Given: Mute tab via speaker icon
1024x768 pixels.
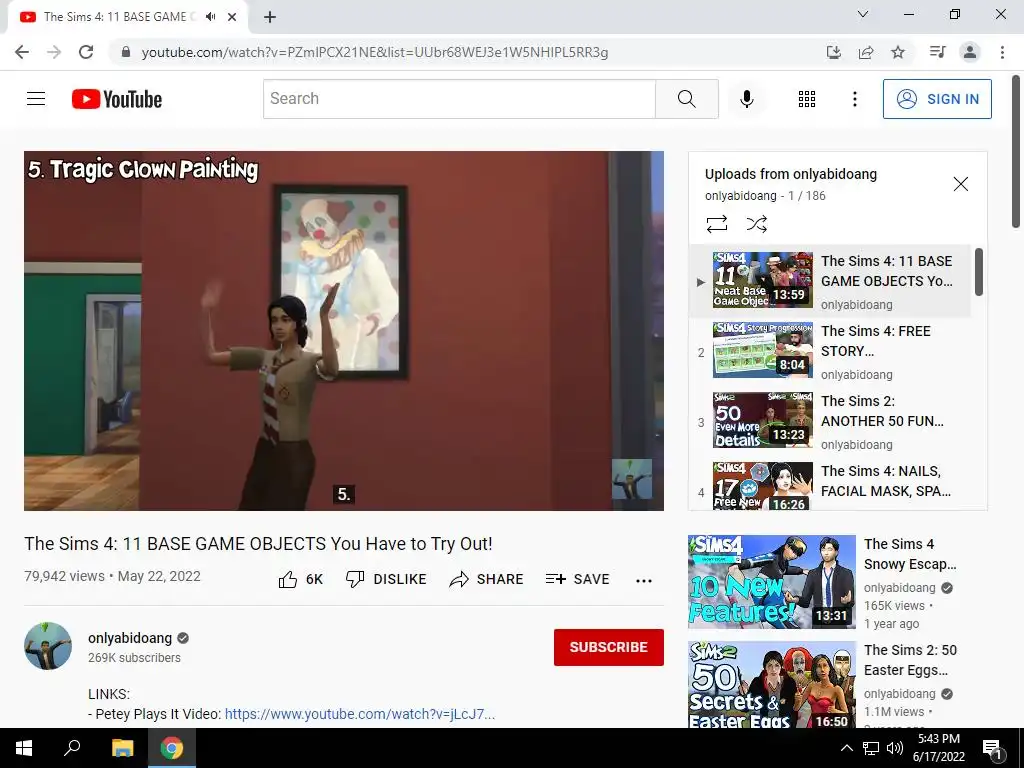Looking at the screenshot, I should click(x=210, y=17).
